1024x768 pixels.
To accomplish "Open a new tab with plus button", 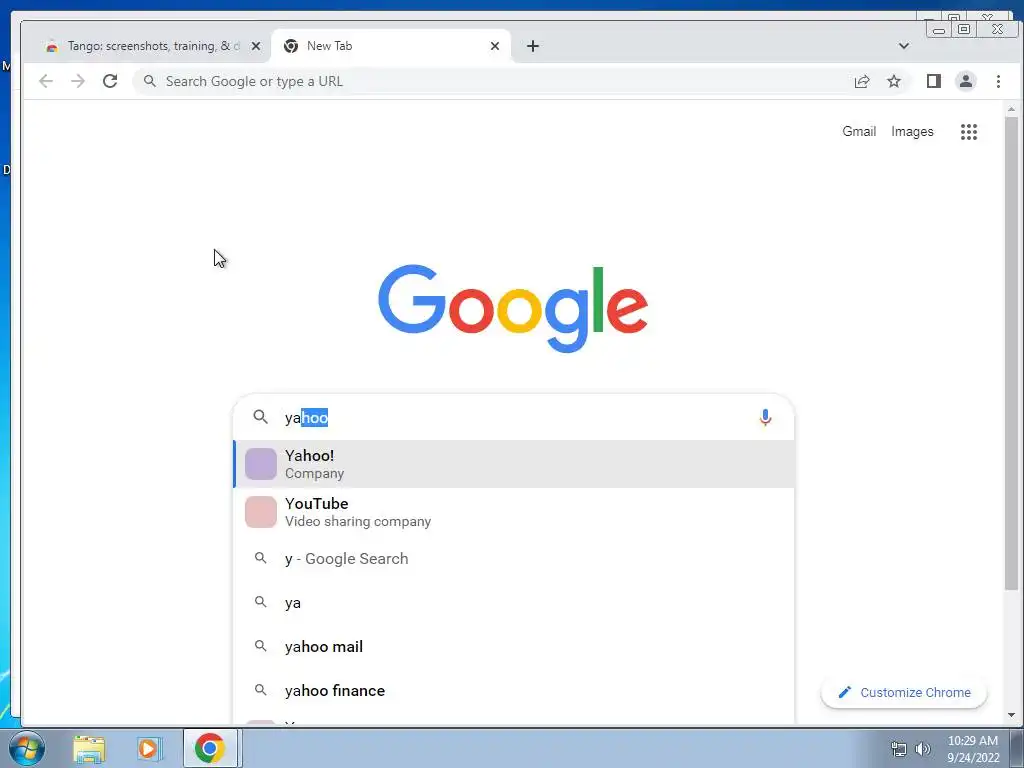I will [533, 46].
